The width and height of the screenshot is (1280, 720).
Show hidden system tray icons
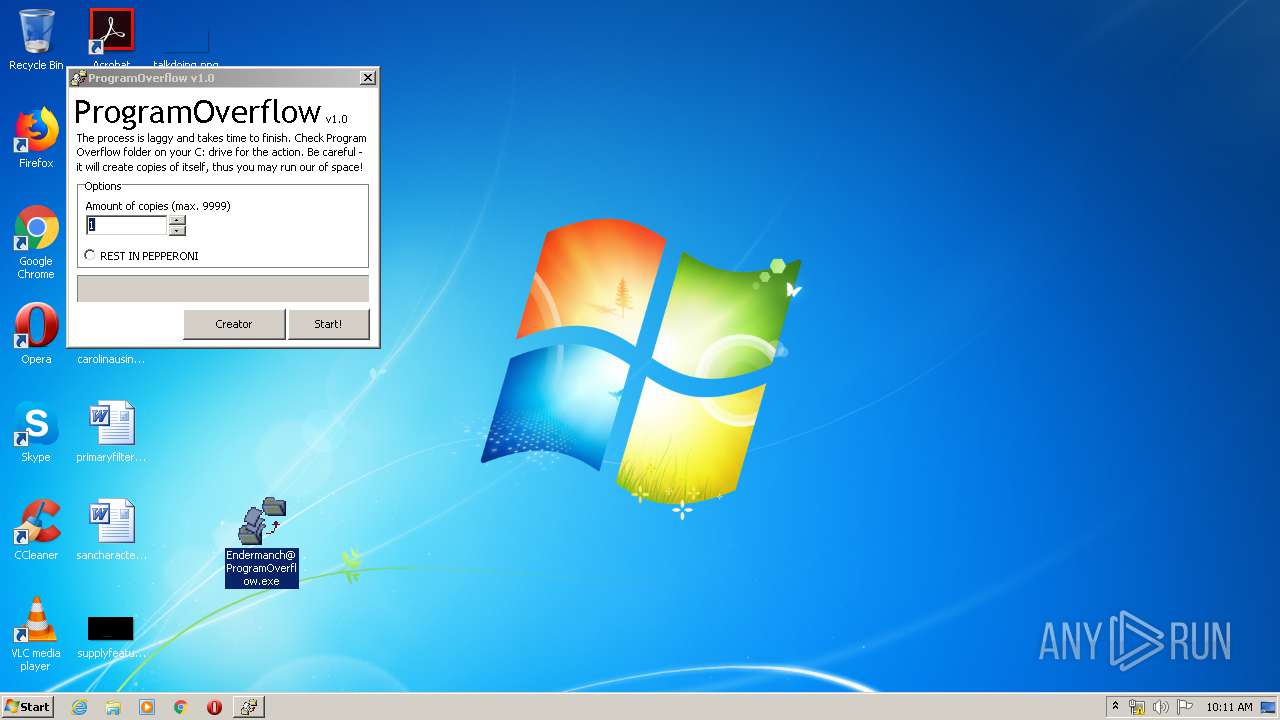coord(1116,707)
